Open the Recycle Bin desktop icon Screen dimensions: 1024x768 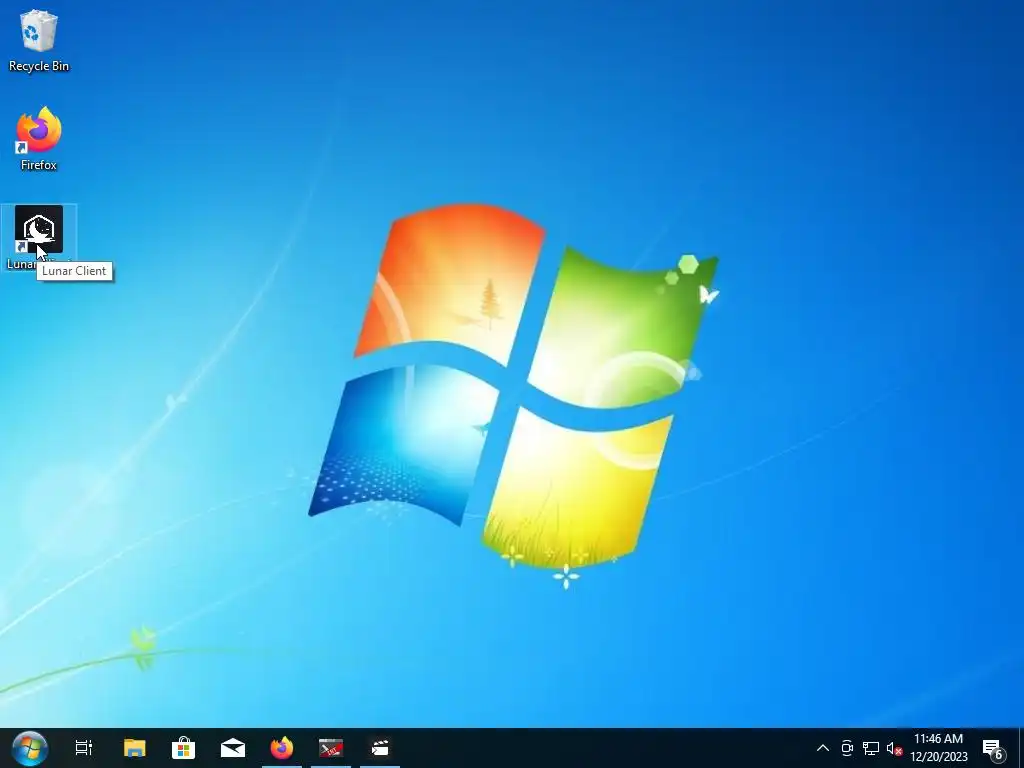(39, 40)
